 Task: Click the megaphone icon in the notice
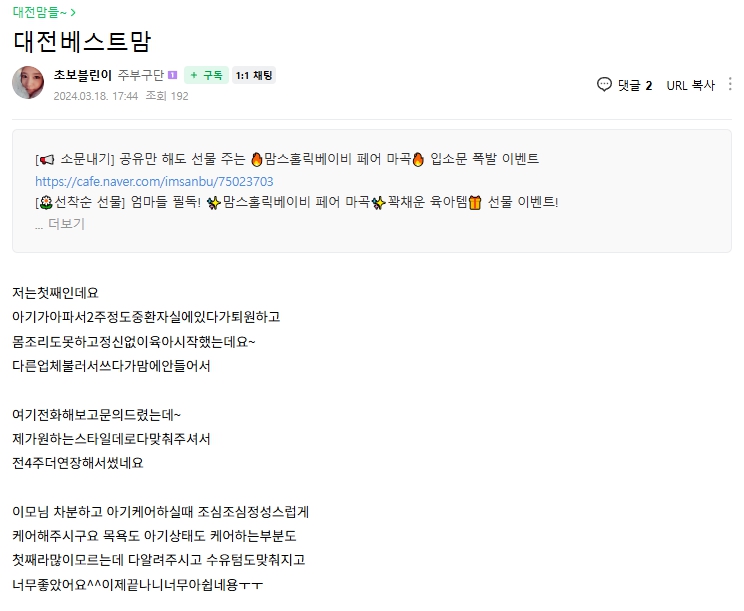(x=46, y=160)
